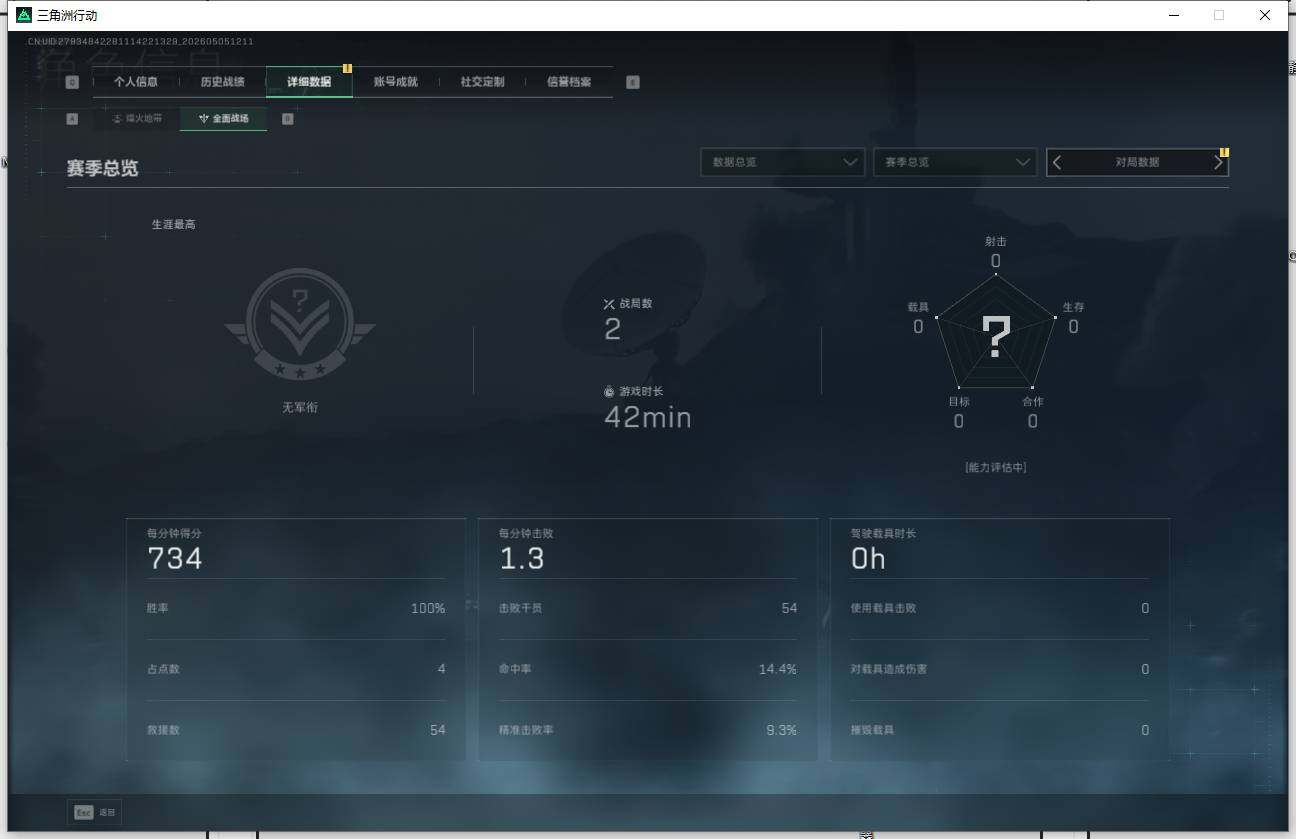Click the 9.3% 精准击败率 value
The height and width of the screenshot is (839, 1296).
coord(782,730)
